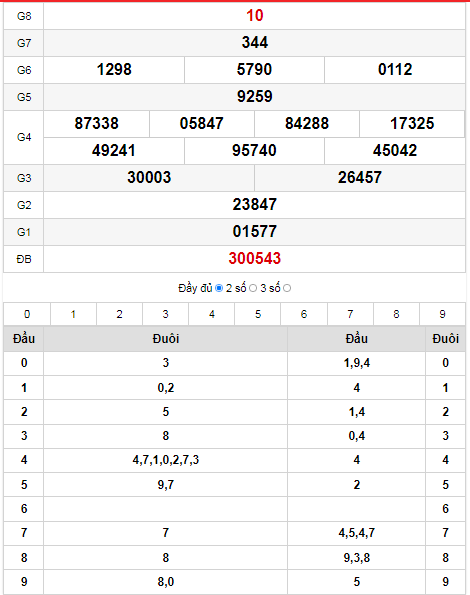Select G4 prize number 87338
Viewport: 470px width, 595px height.
[x=96, y=123]
